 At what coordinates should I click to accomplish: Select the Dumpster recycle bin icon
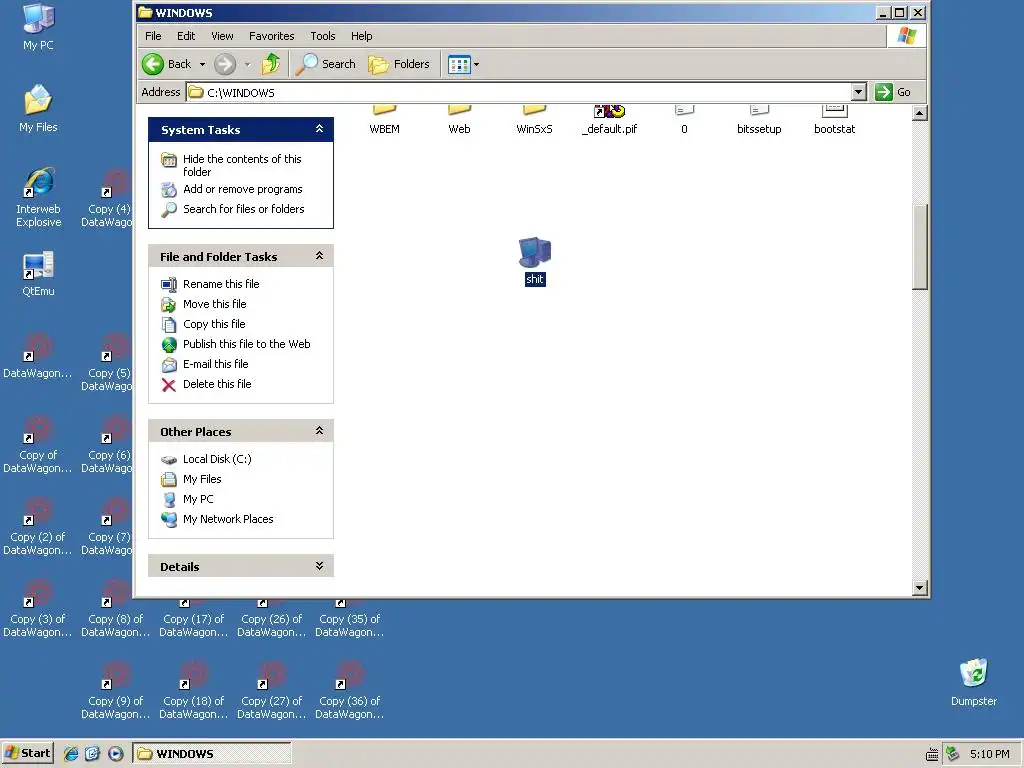point(974,682)
